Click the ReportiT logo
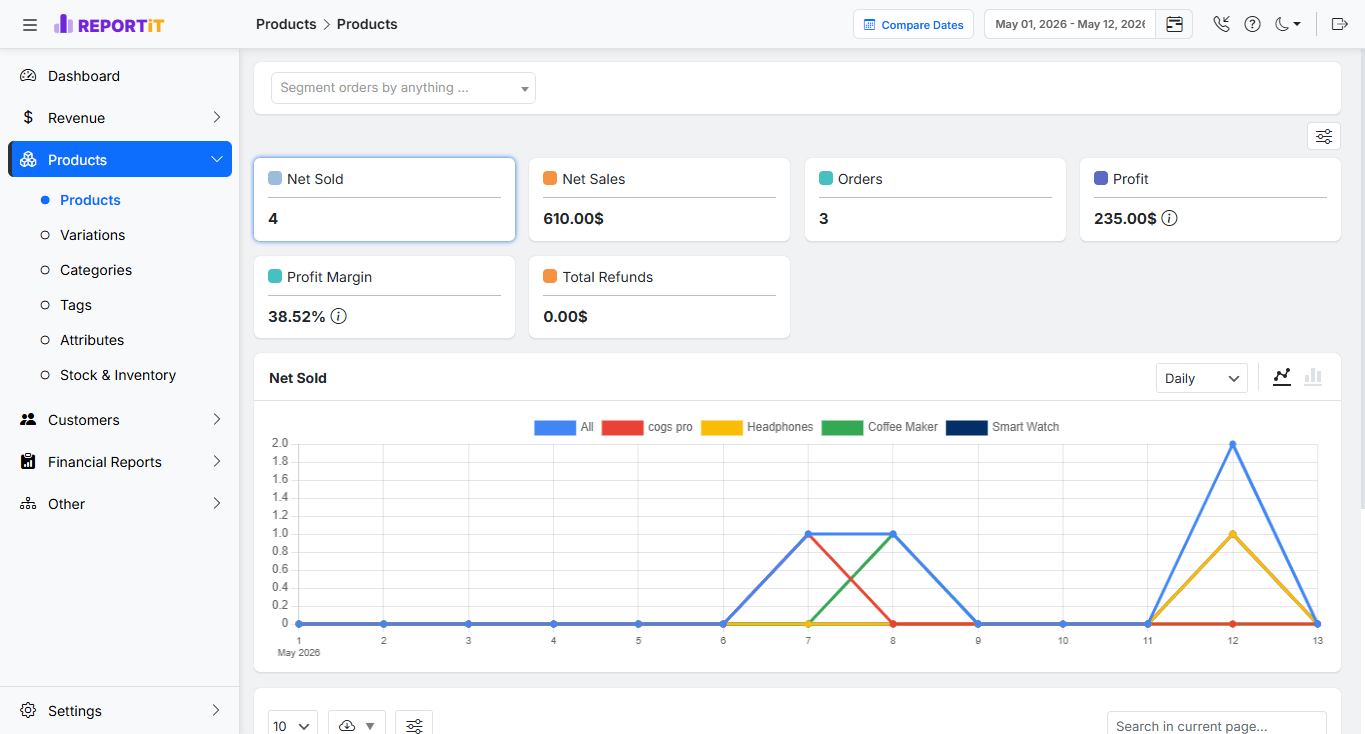 pos(110,24)
